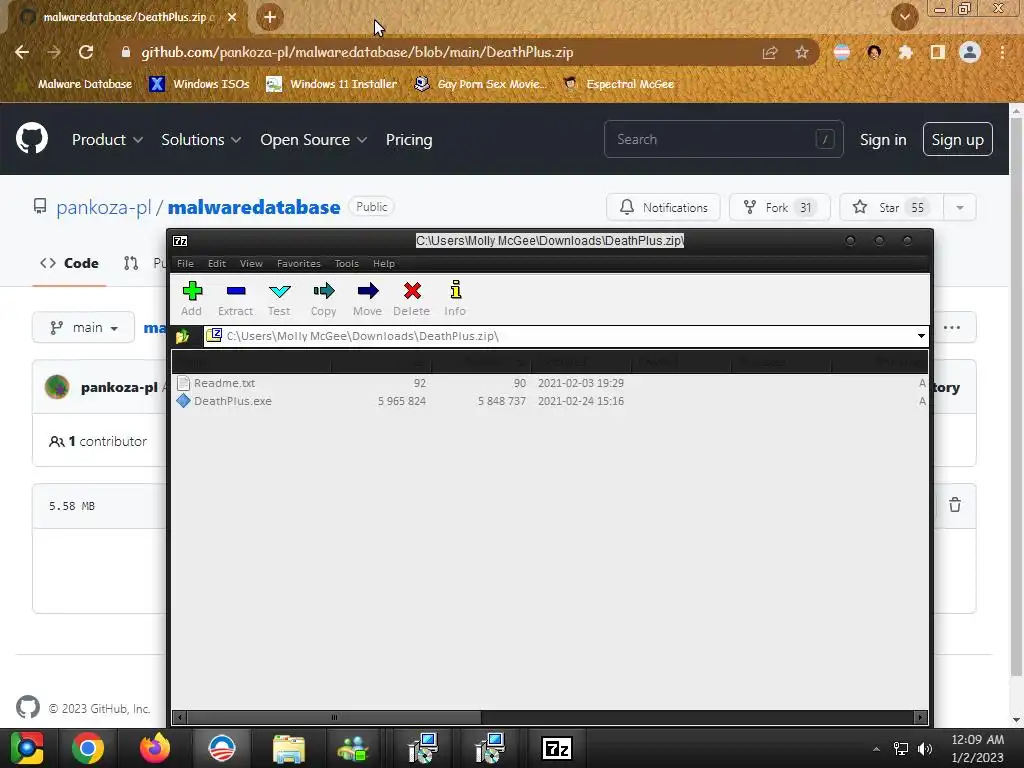
Task: Bookmark this page with the star icon
Action: tap(802, 52)
